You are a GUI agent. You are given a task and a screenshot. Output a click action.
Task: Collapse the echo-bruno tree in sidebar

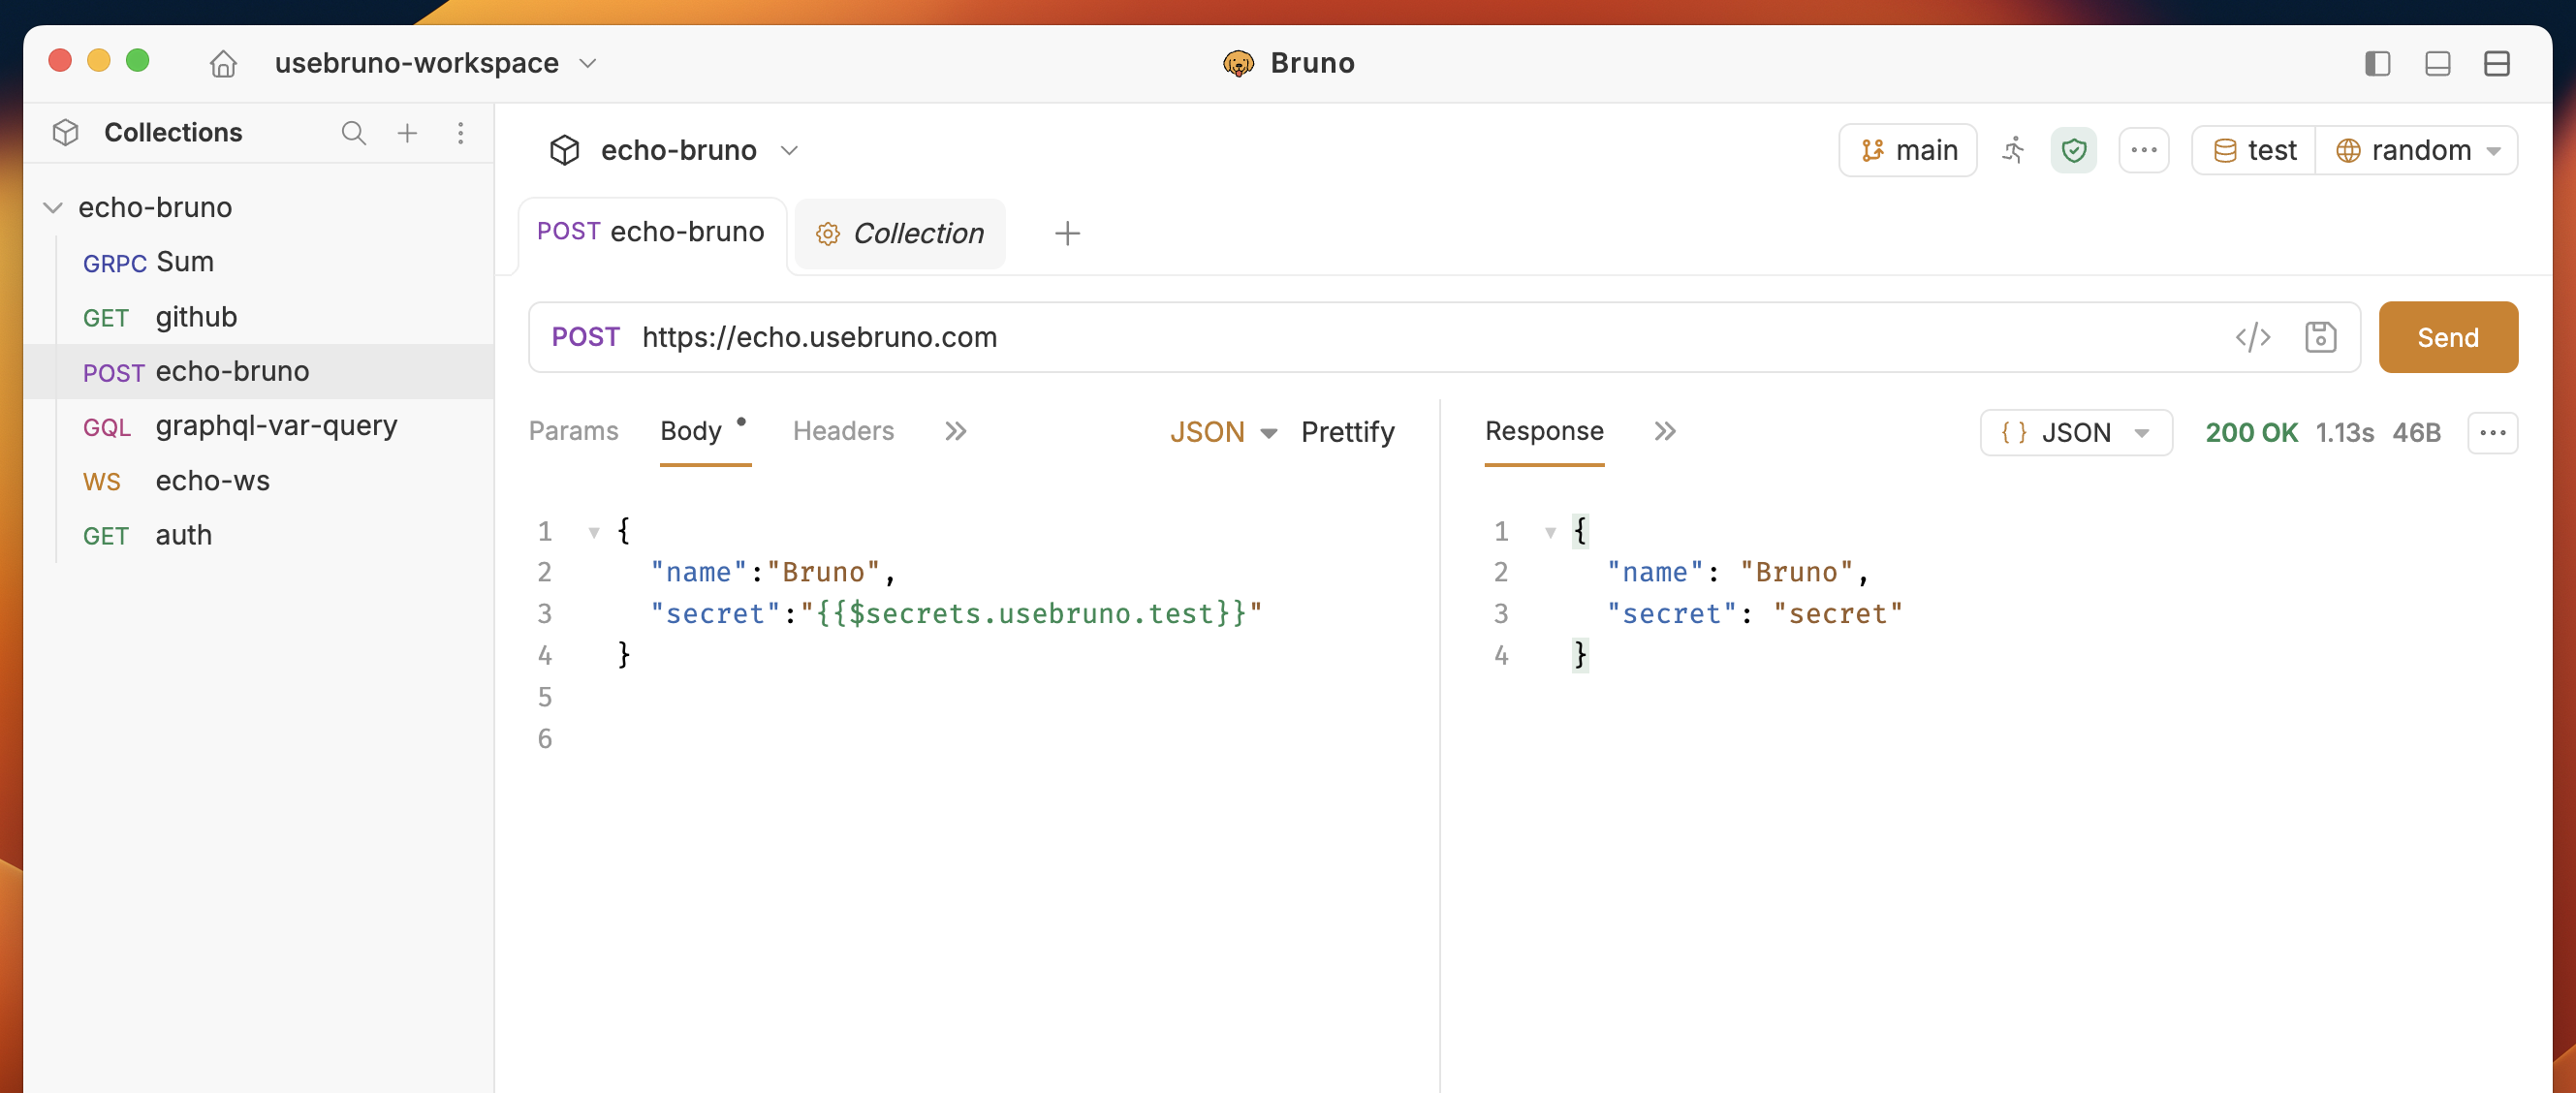pyautogui.click(x=53, y=207)
